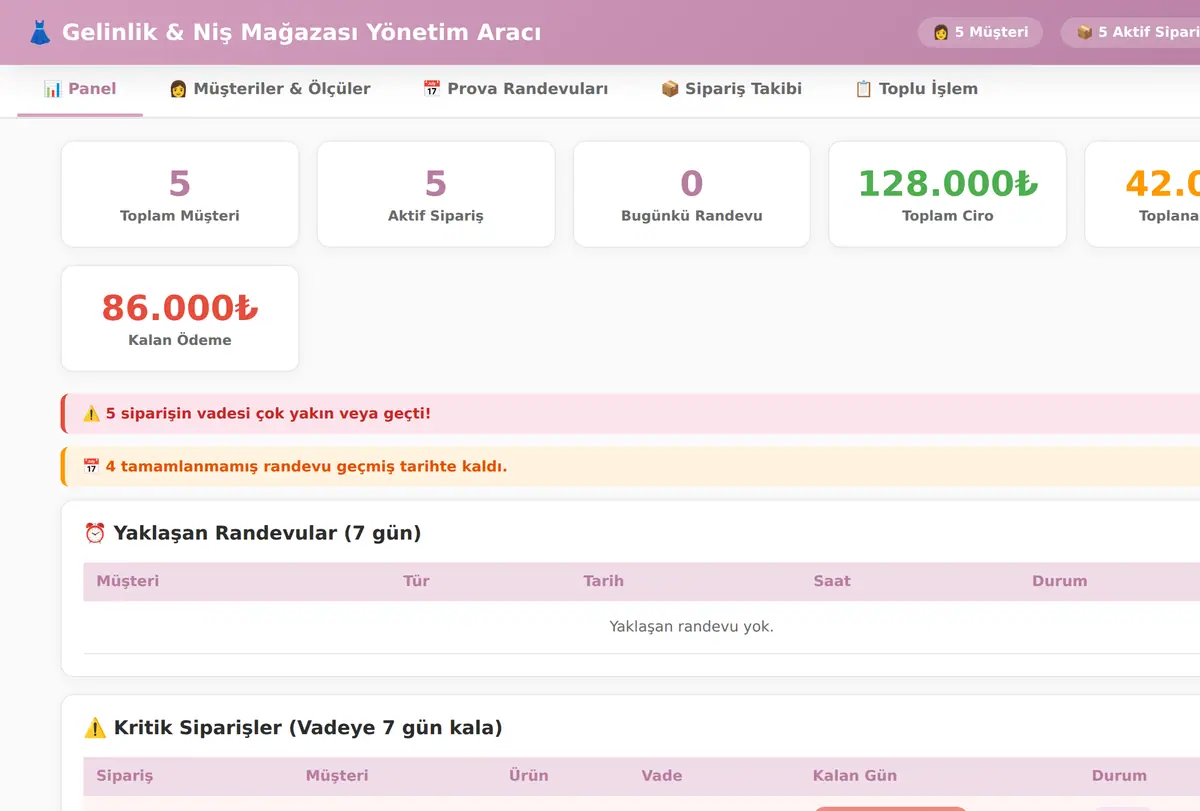Click the Müşteri column header in appointments table
This screenshot has width=1200, height=811.
pos(128,581)
